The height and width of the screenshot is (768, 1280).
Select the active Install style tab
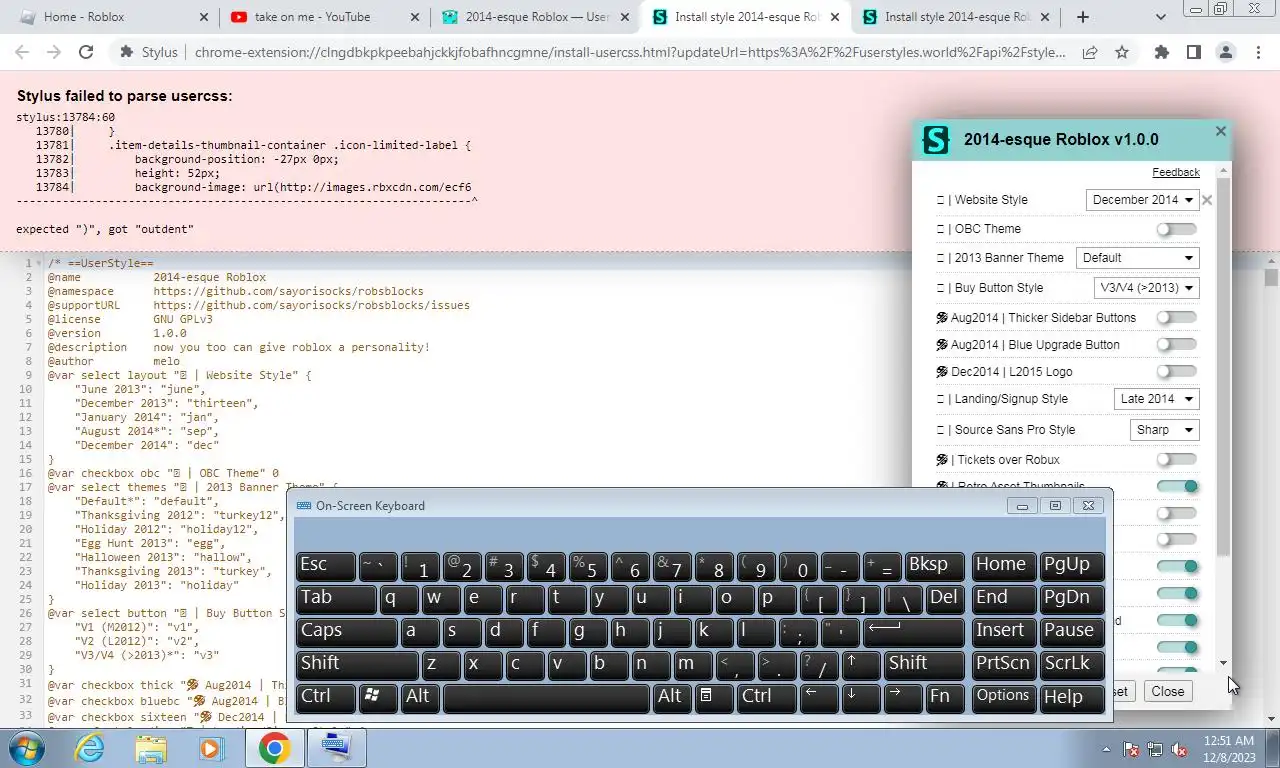[x=745, y=17]
